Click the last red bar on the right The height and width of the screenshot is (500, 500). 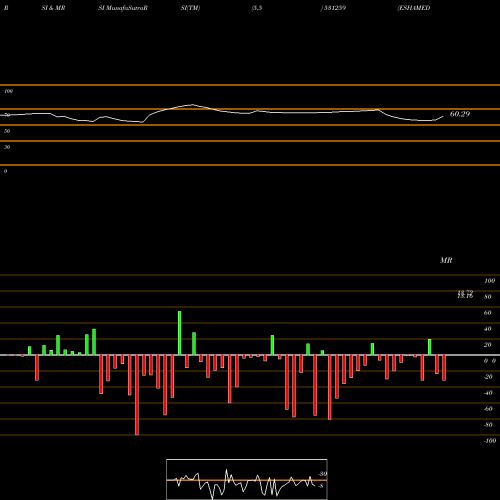click(x=444, y=368)
